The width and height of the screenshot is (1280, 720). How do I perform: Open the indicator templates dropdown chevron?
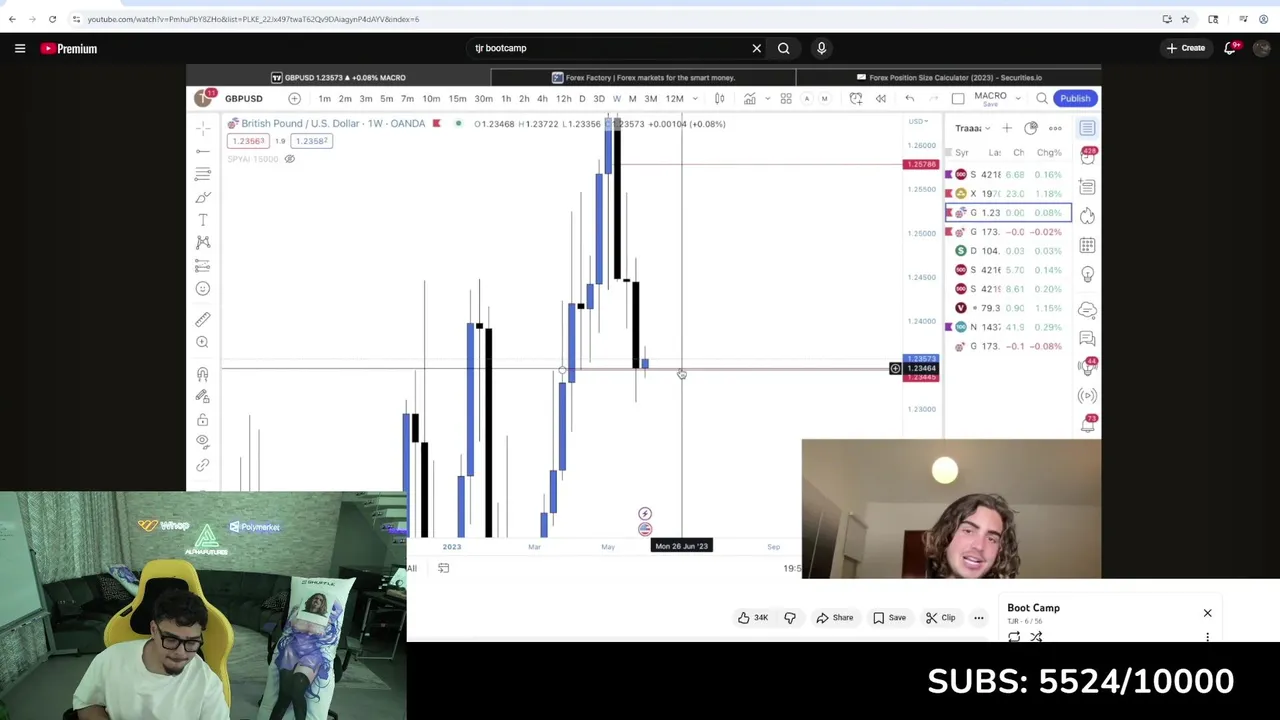tap(767, 98)
